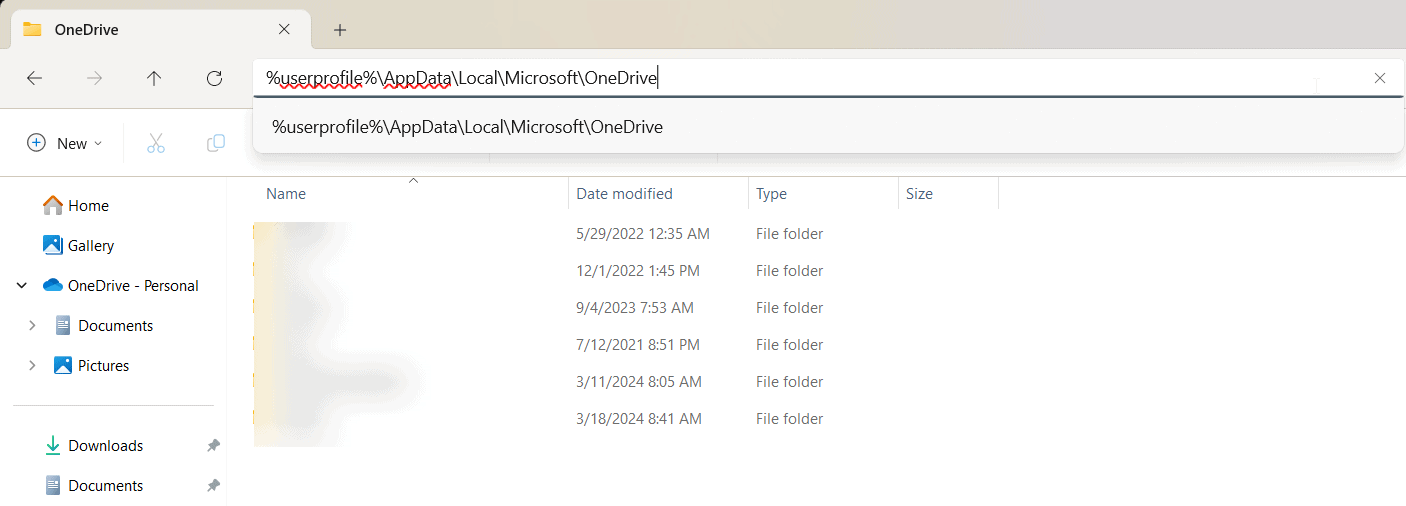1406x506 pixels.
Task: Open Gallery in the navigation pane
Action: (x=90, y=246)
